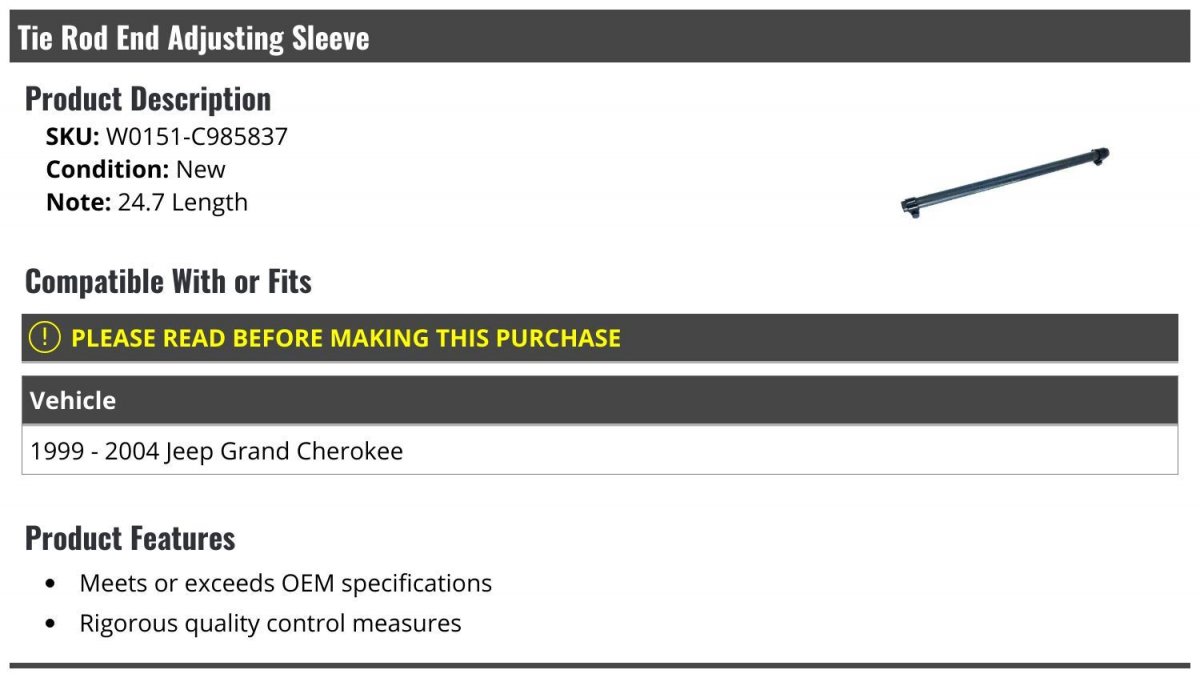Click the bold Note label
This screenshot has height=678, width=1200.
[x=78, y=202]
